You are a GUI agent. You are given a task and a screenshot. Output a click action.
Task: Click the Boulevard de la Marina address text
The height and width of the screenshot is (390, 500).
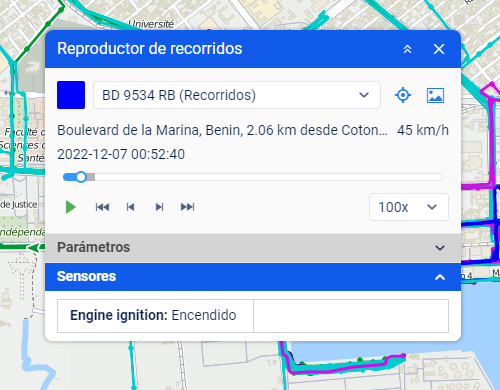pyautogui.click(x=222, y=130)
